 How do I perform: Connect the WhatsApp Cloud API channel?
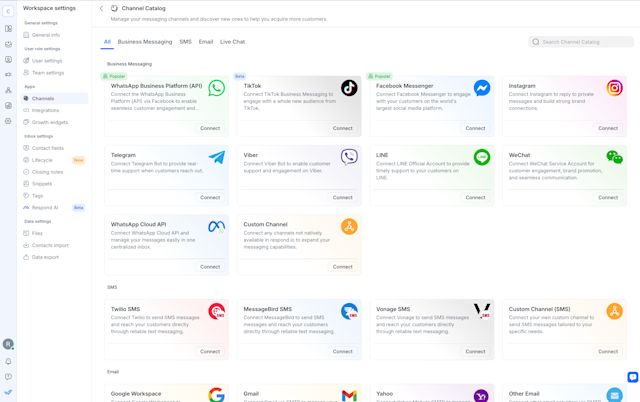coord(210,267)
